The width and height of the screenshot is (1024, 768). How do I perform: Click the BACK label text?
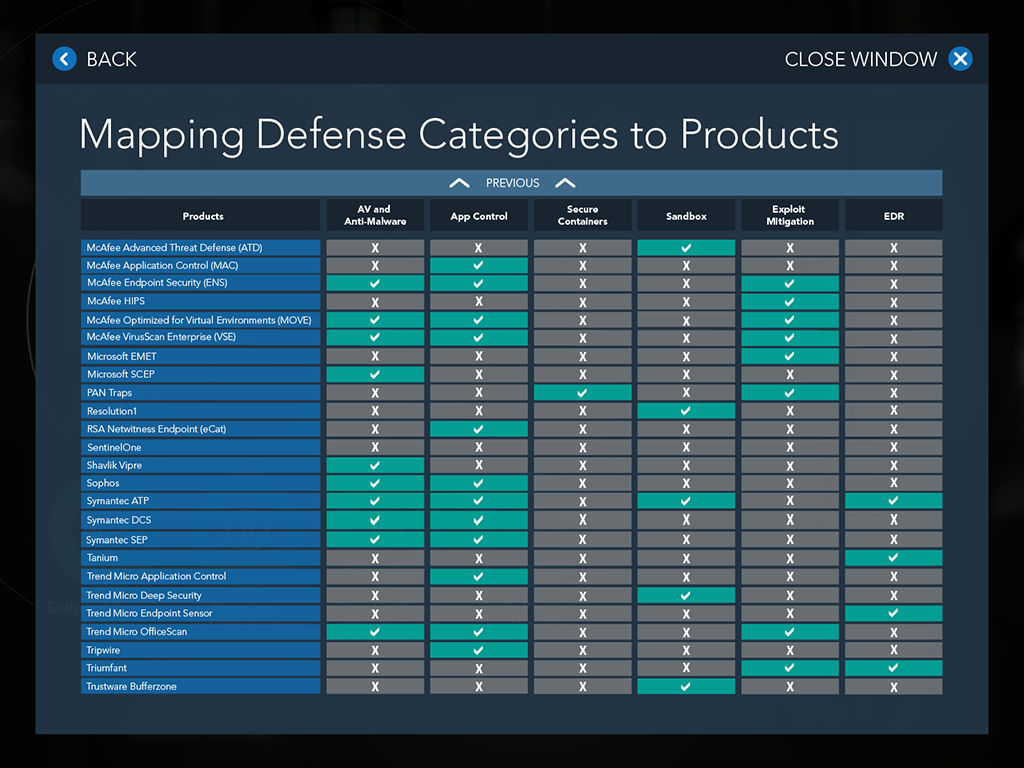click(112, 59)
